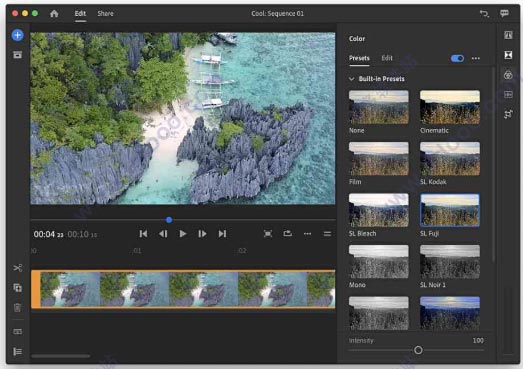The width and height of the screenshot is (523, 369).
Task: Apply the SL Kodak preset
Action: pyautogui.click(x=450, y=159)
